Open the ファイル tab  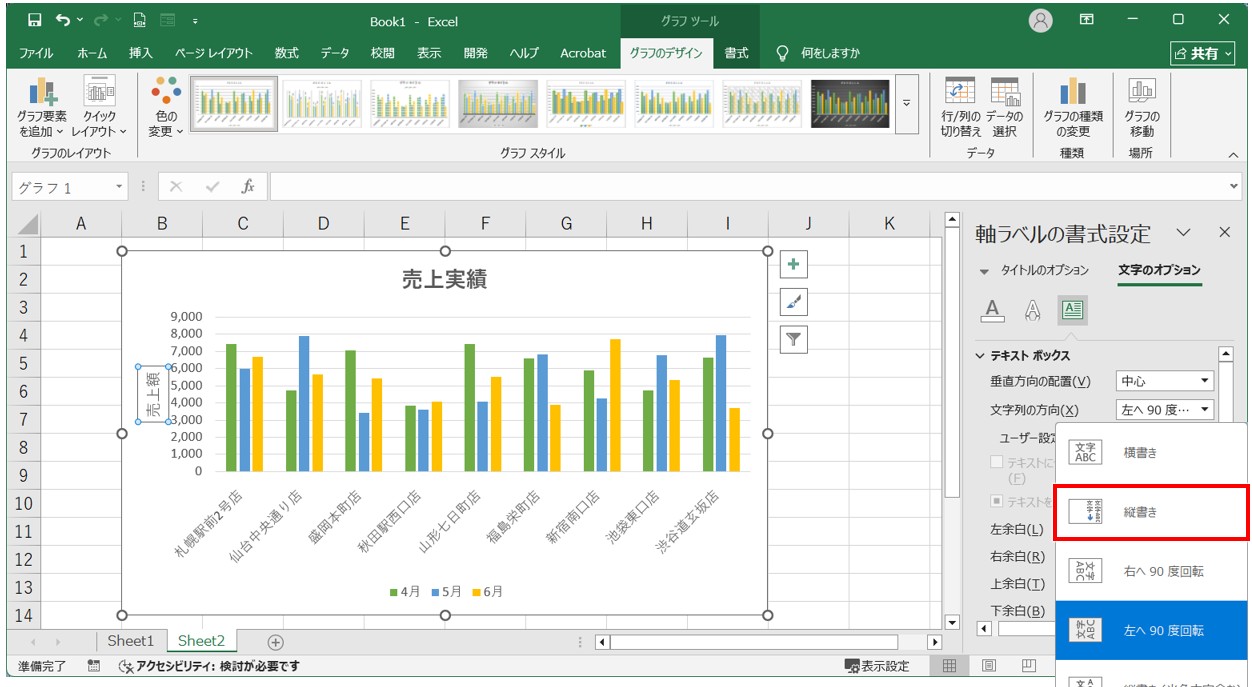36,53
